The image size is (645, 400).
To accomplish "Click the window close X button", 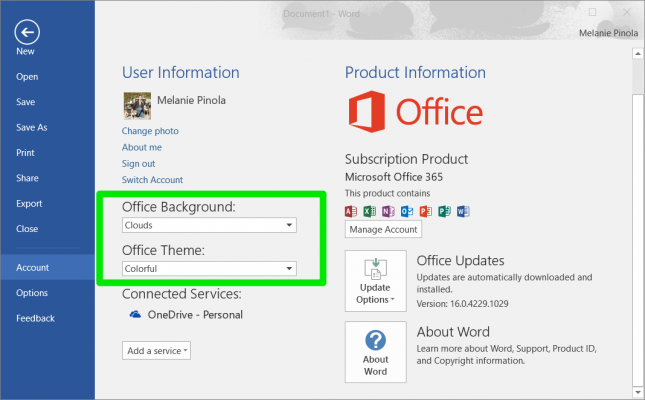I will point(626,13).
